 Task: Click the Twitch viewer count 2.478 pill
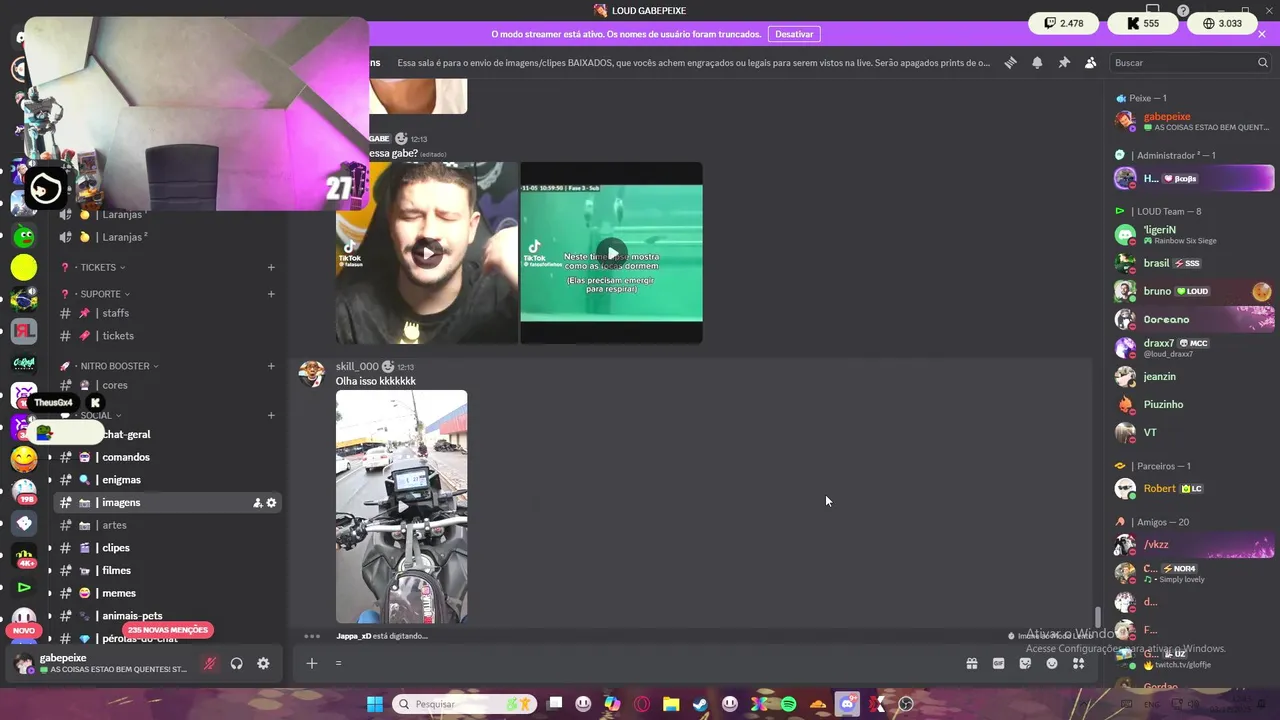click(1064, 23)
